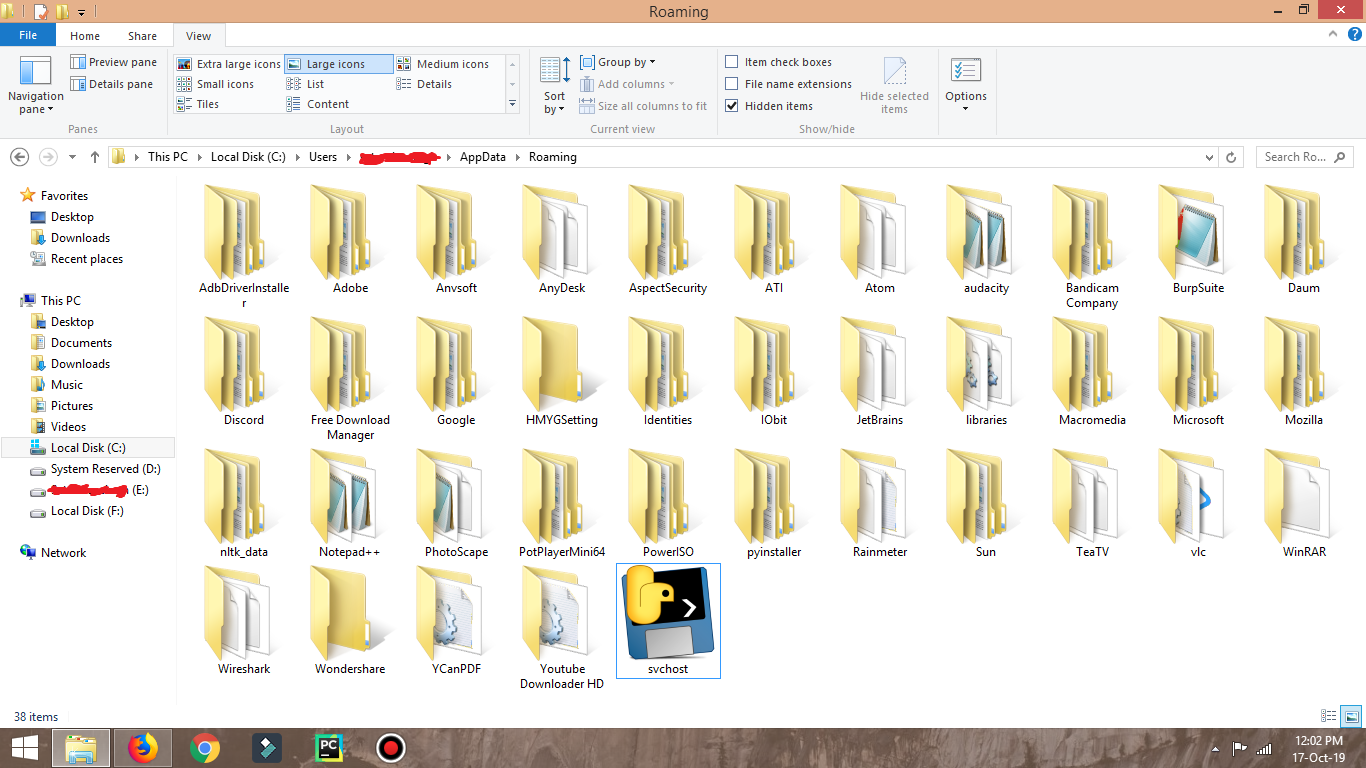Open the svchost Python file icon
The height and width of the screenshot is (768, 1366).
click(x=668, y=620)
